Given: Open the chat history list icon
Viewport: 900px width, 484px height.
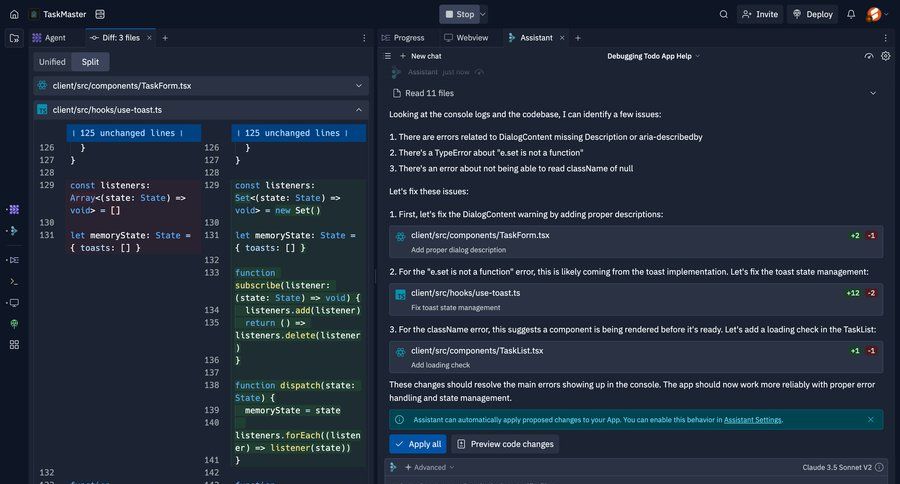Looking at the screenshot, I should point(388,56).
